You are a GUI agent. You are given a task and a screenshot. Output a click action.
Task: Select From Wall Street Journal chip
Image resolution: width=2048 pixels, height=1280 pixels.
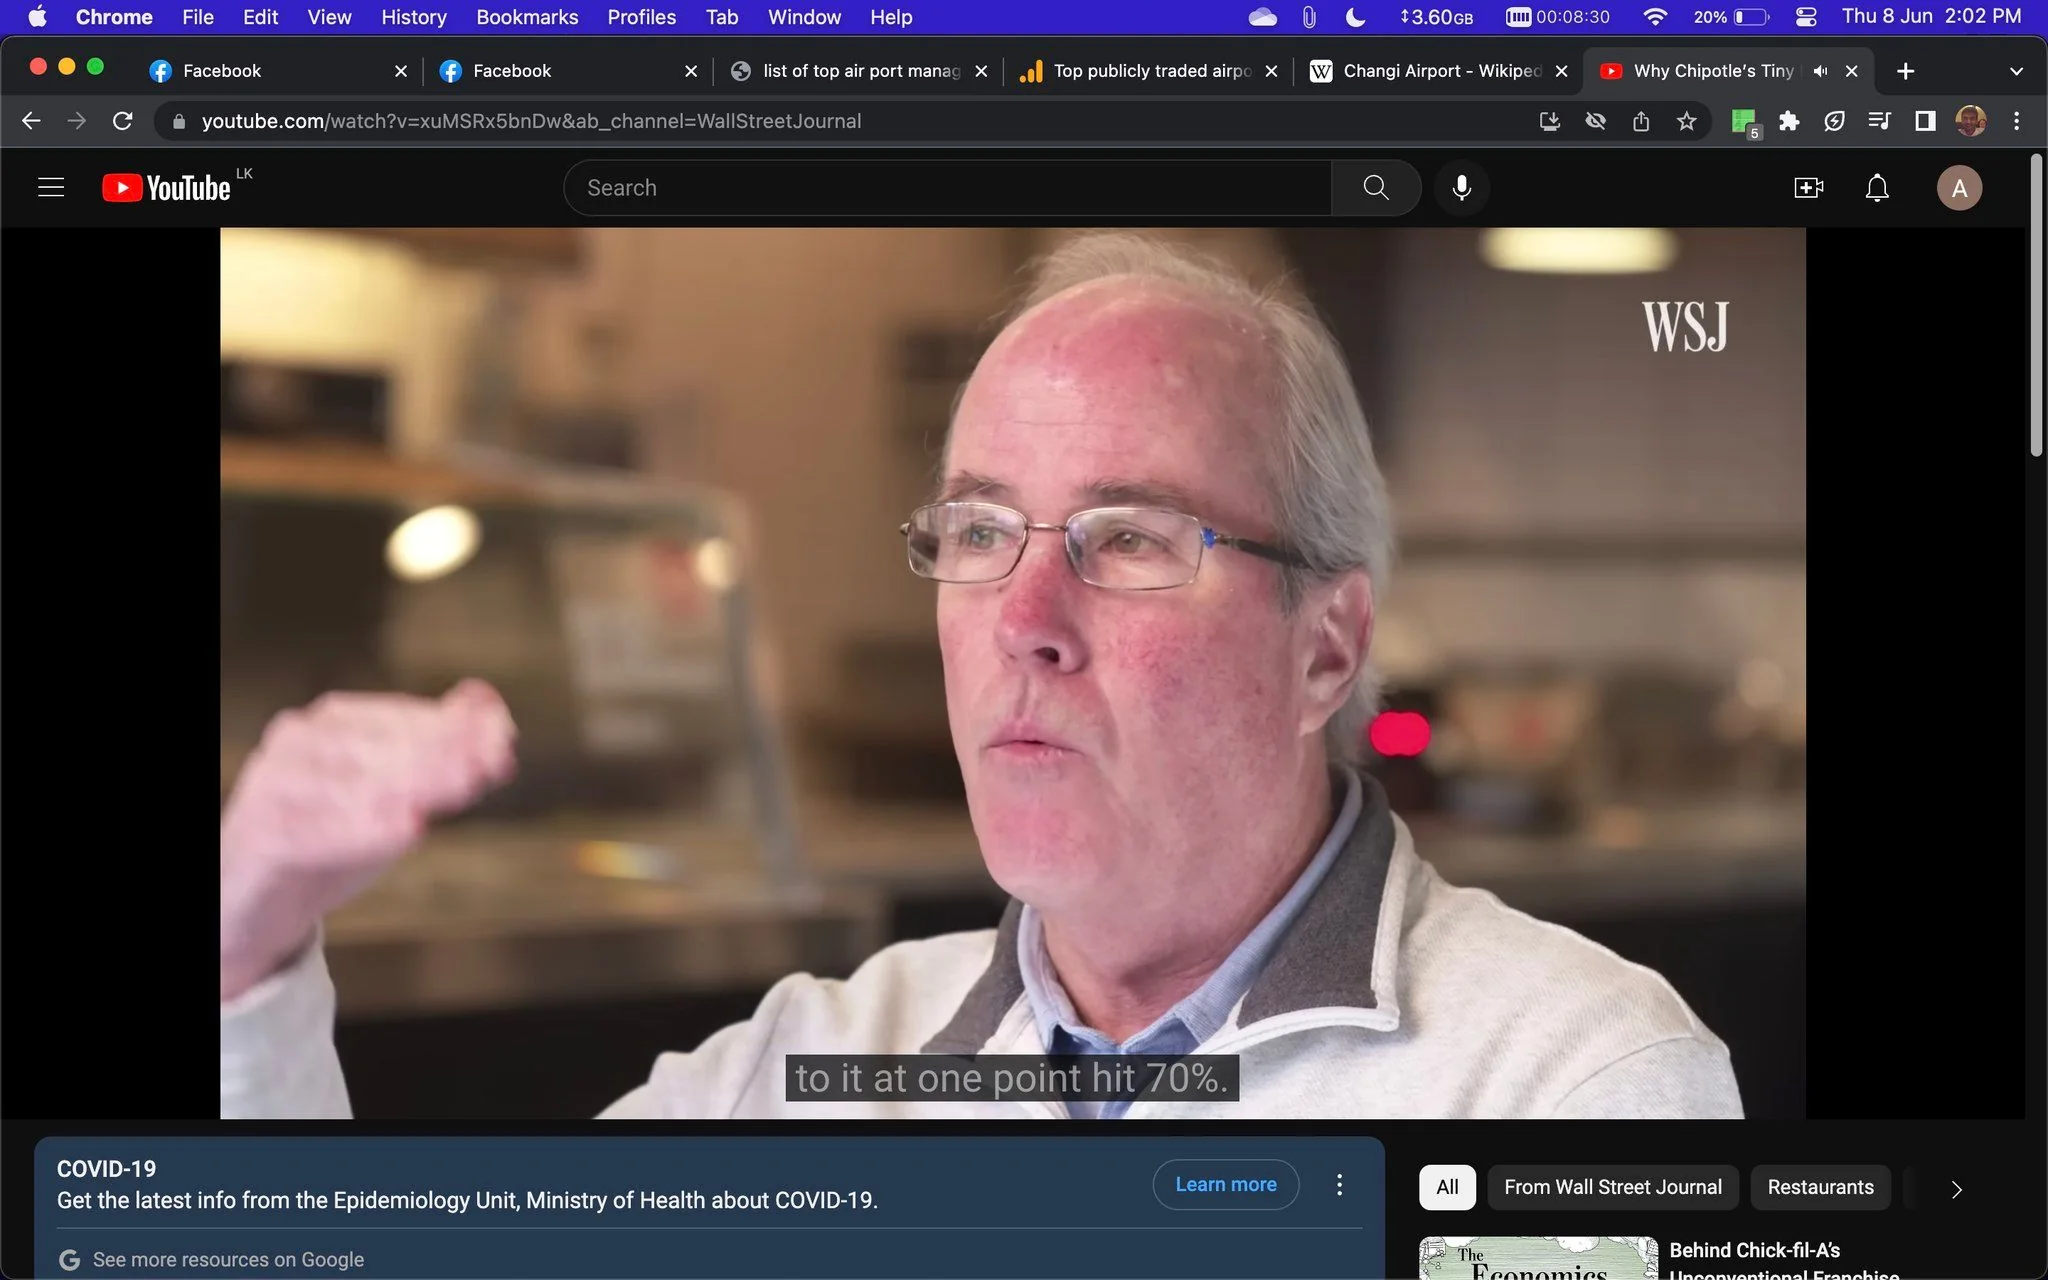pos(1613,1187)
